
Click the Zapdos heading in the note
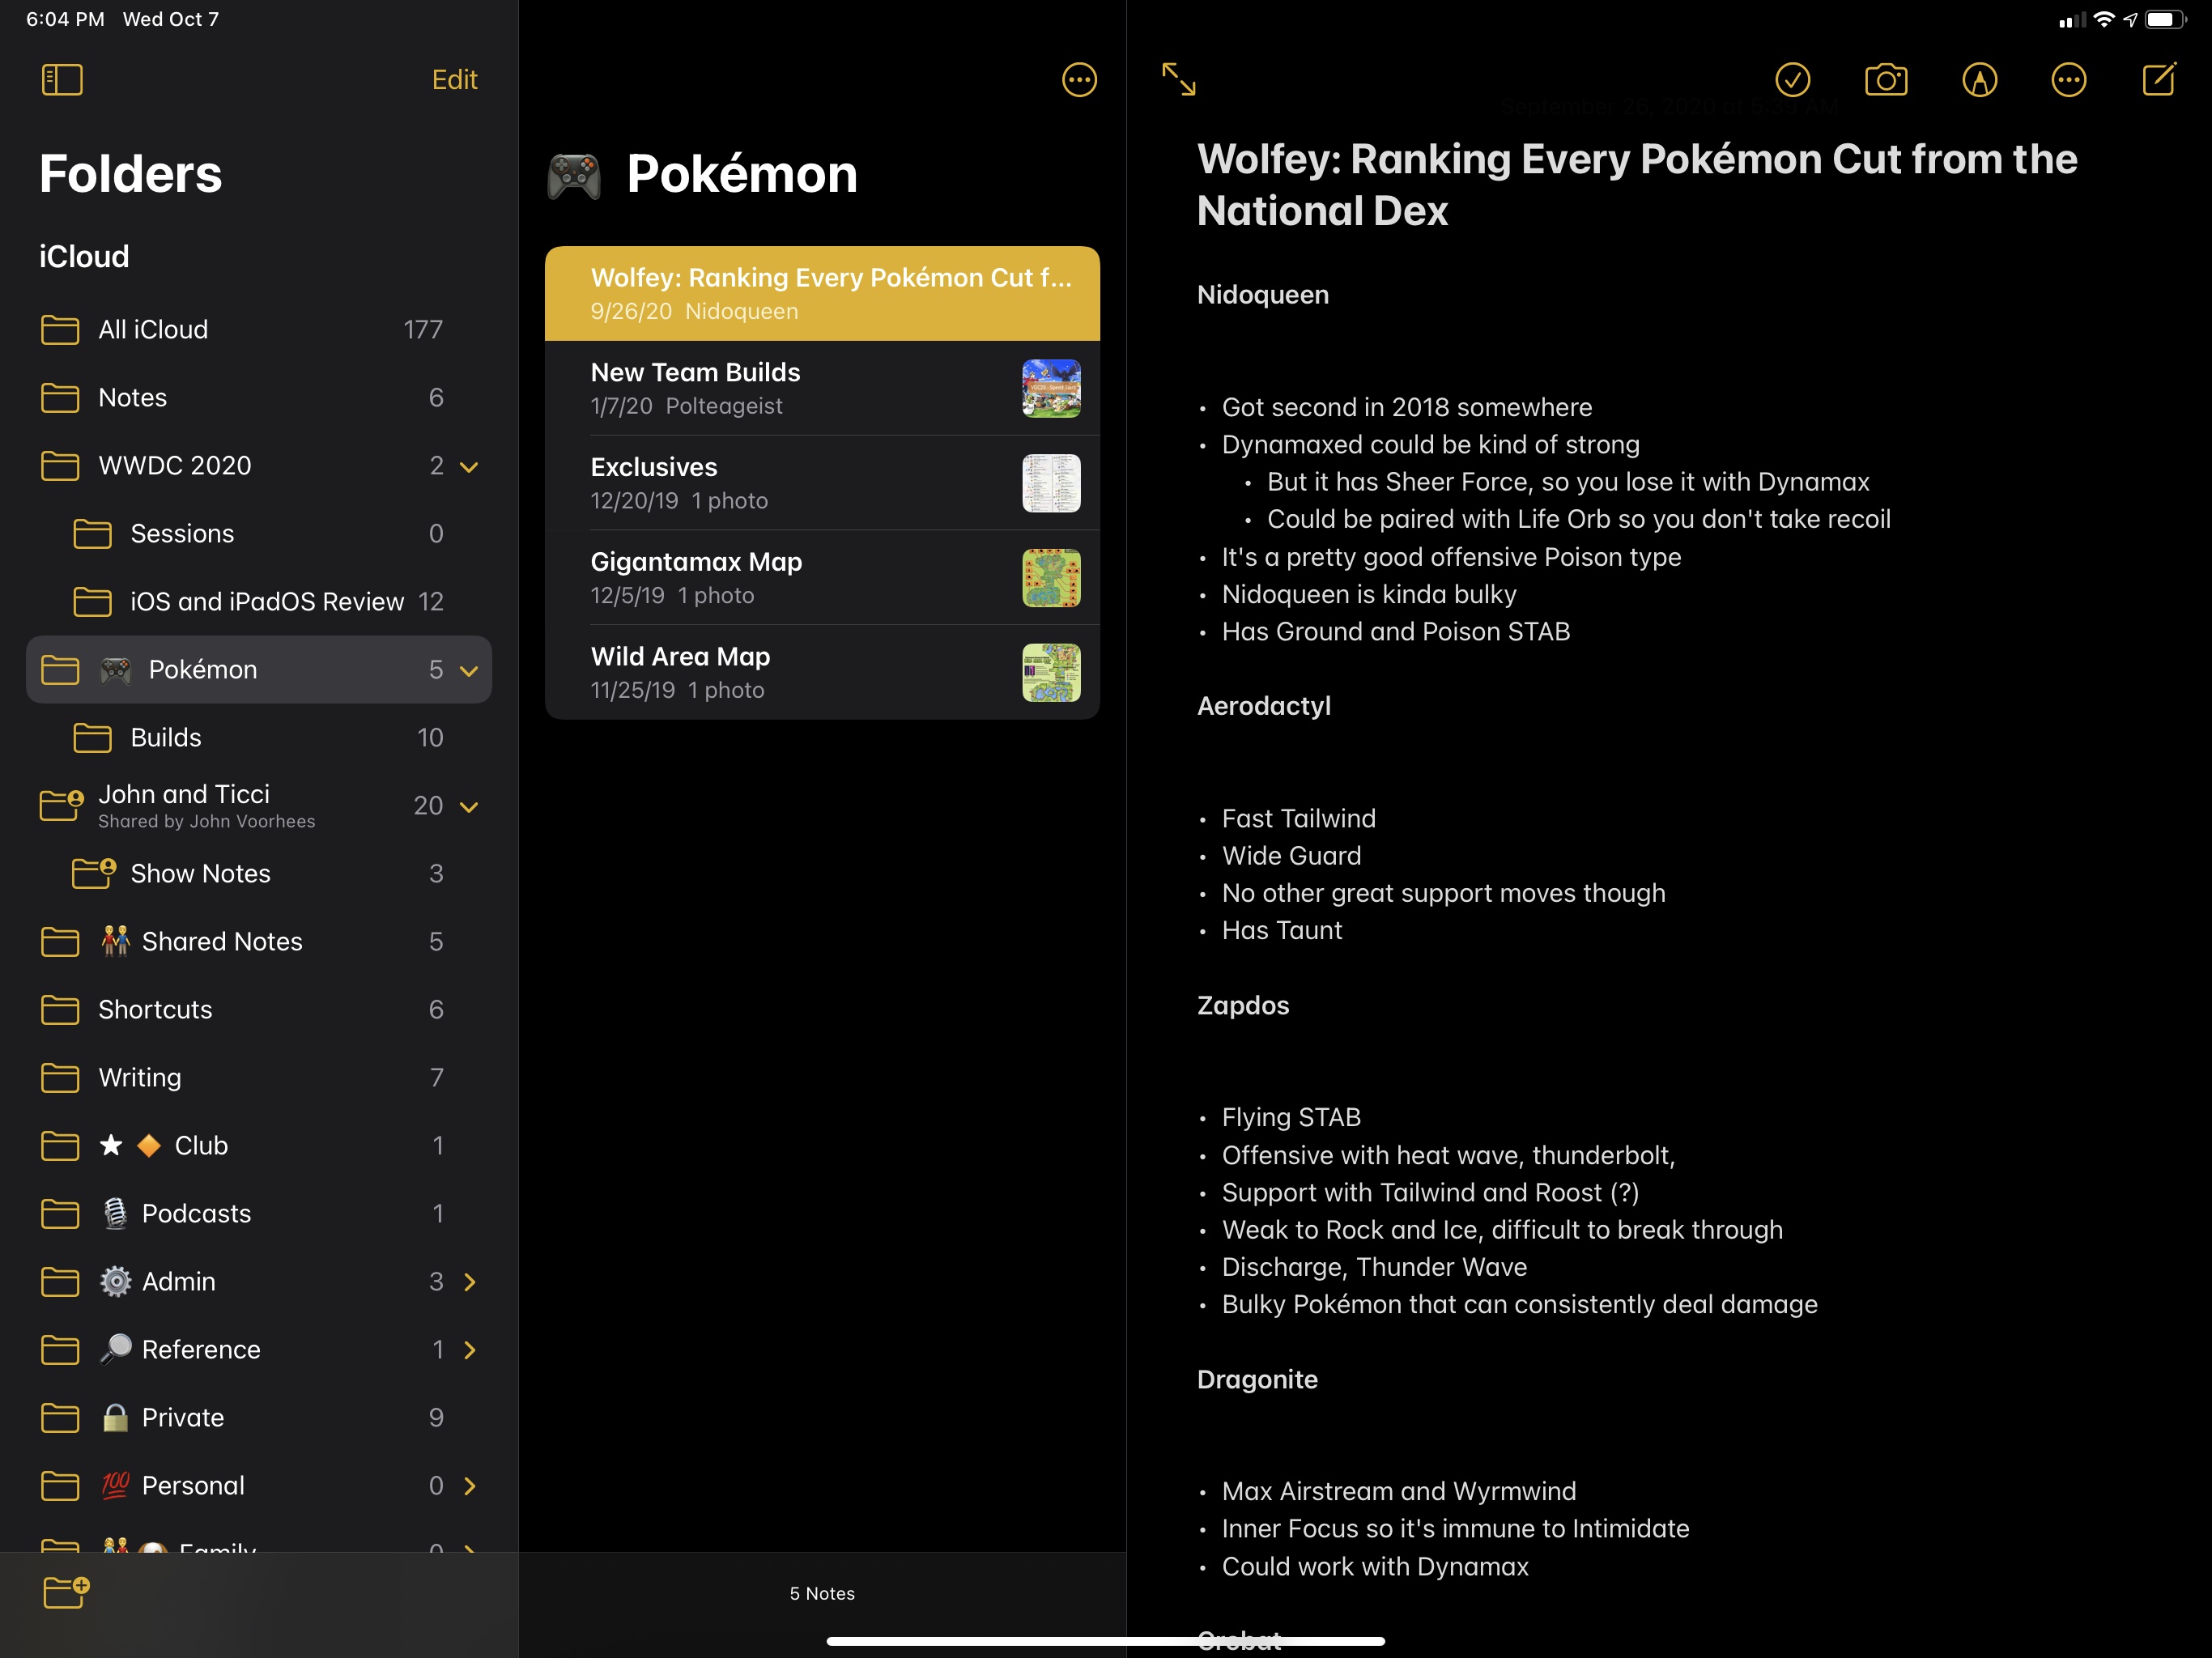pyautogui.click(x=1243, y=1005)
